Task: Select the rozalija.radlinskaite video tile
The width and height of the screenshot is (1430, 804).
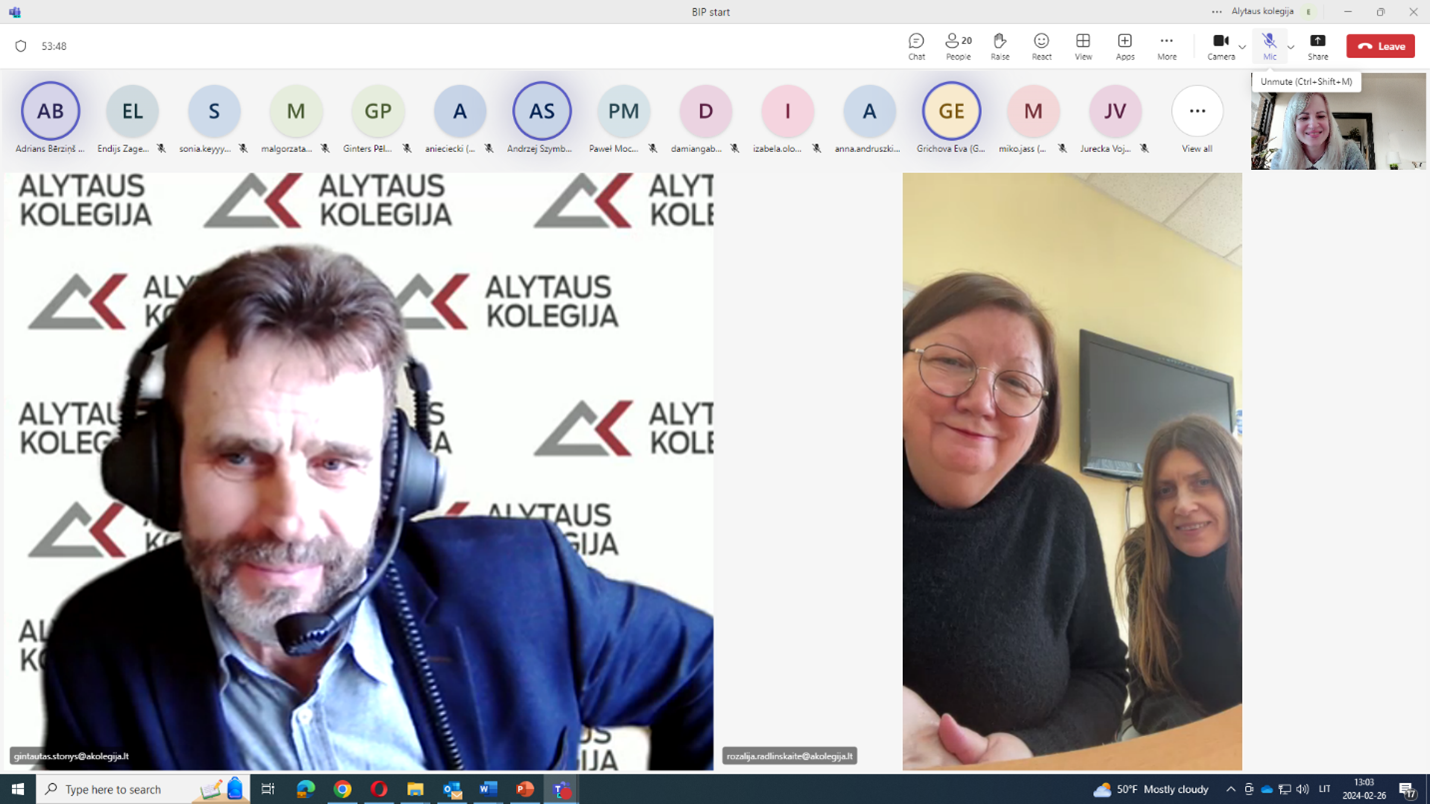Action: click(x=1072, y=471)
